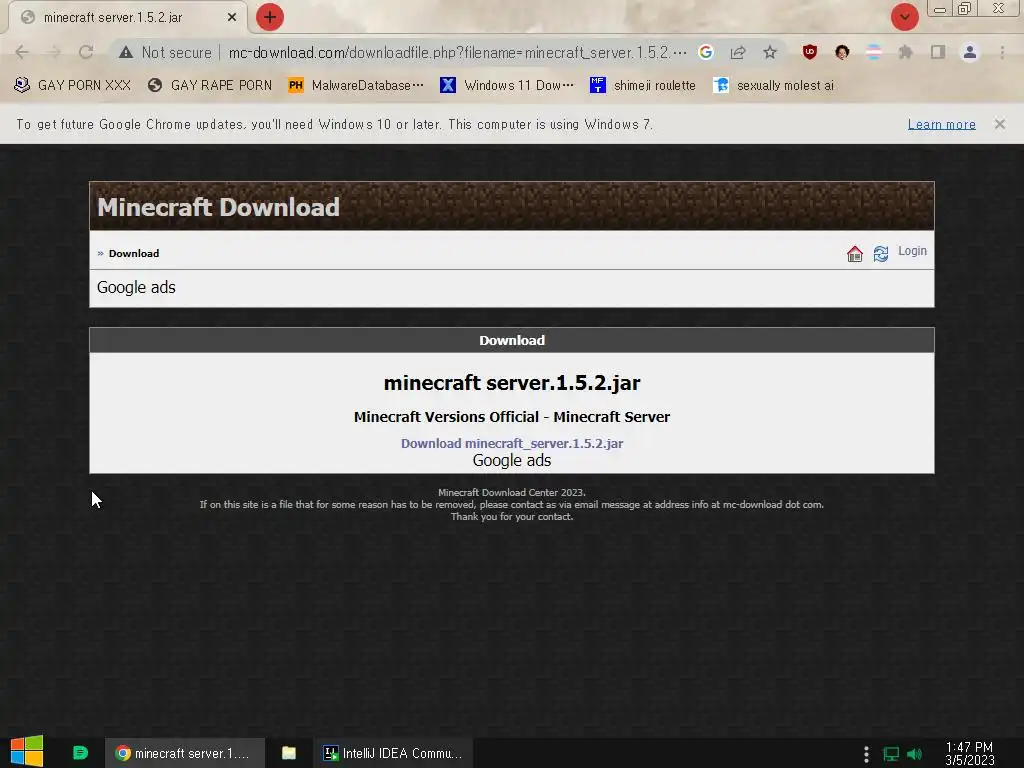Dismiss the Chrome updates info bar
The height and width of the screenshot is (768, 1024).
1000,124
